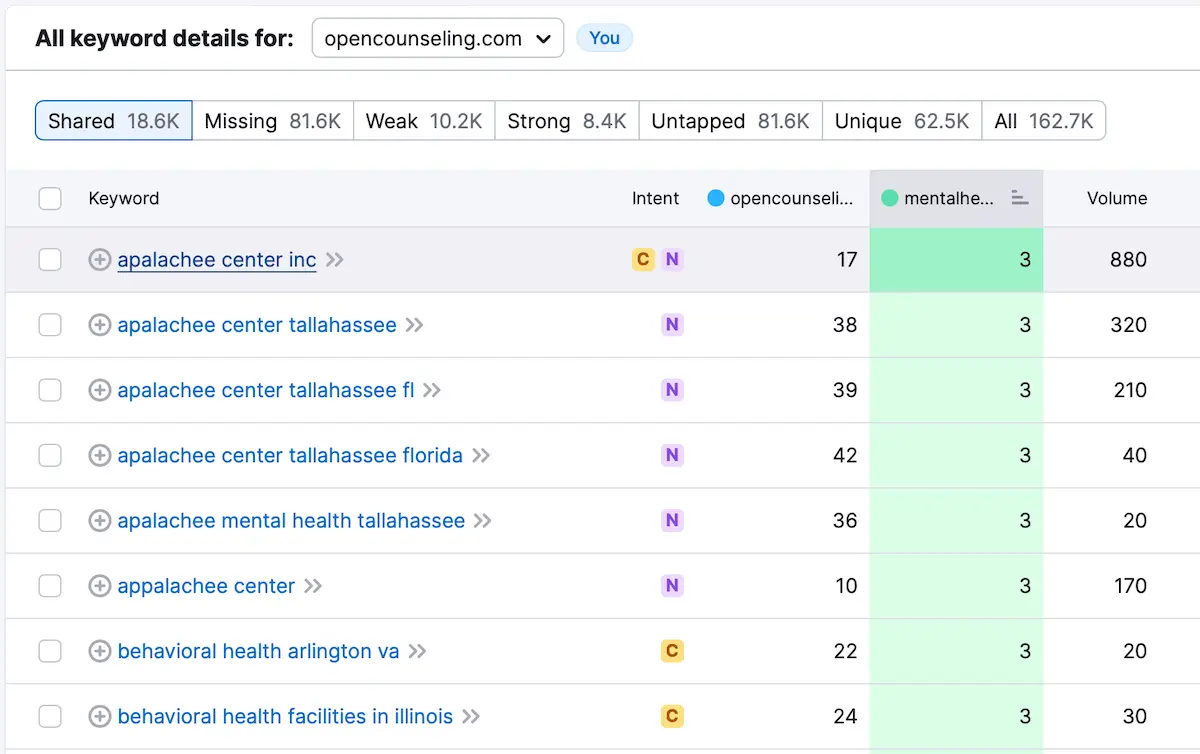Select the Untapped 81.6K tab
This screenshot has width=1200, height=754.
pyautogui.click(x=729, y=121)
